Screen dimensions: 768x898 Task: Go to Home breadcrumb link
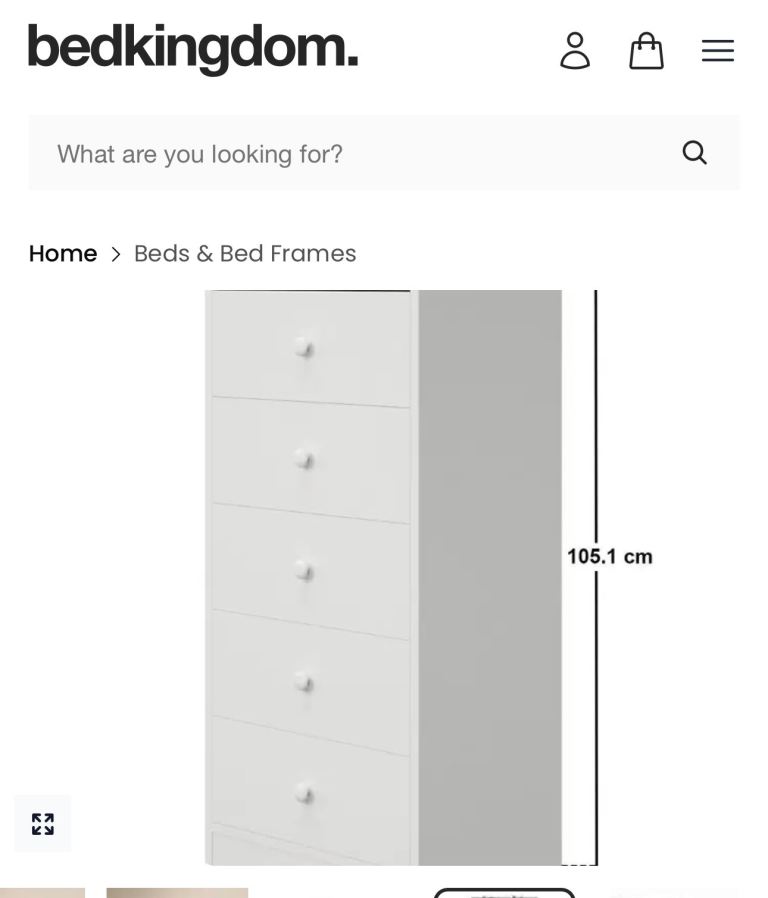[x=63, y=254]
